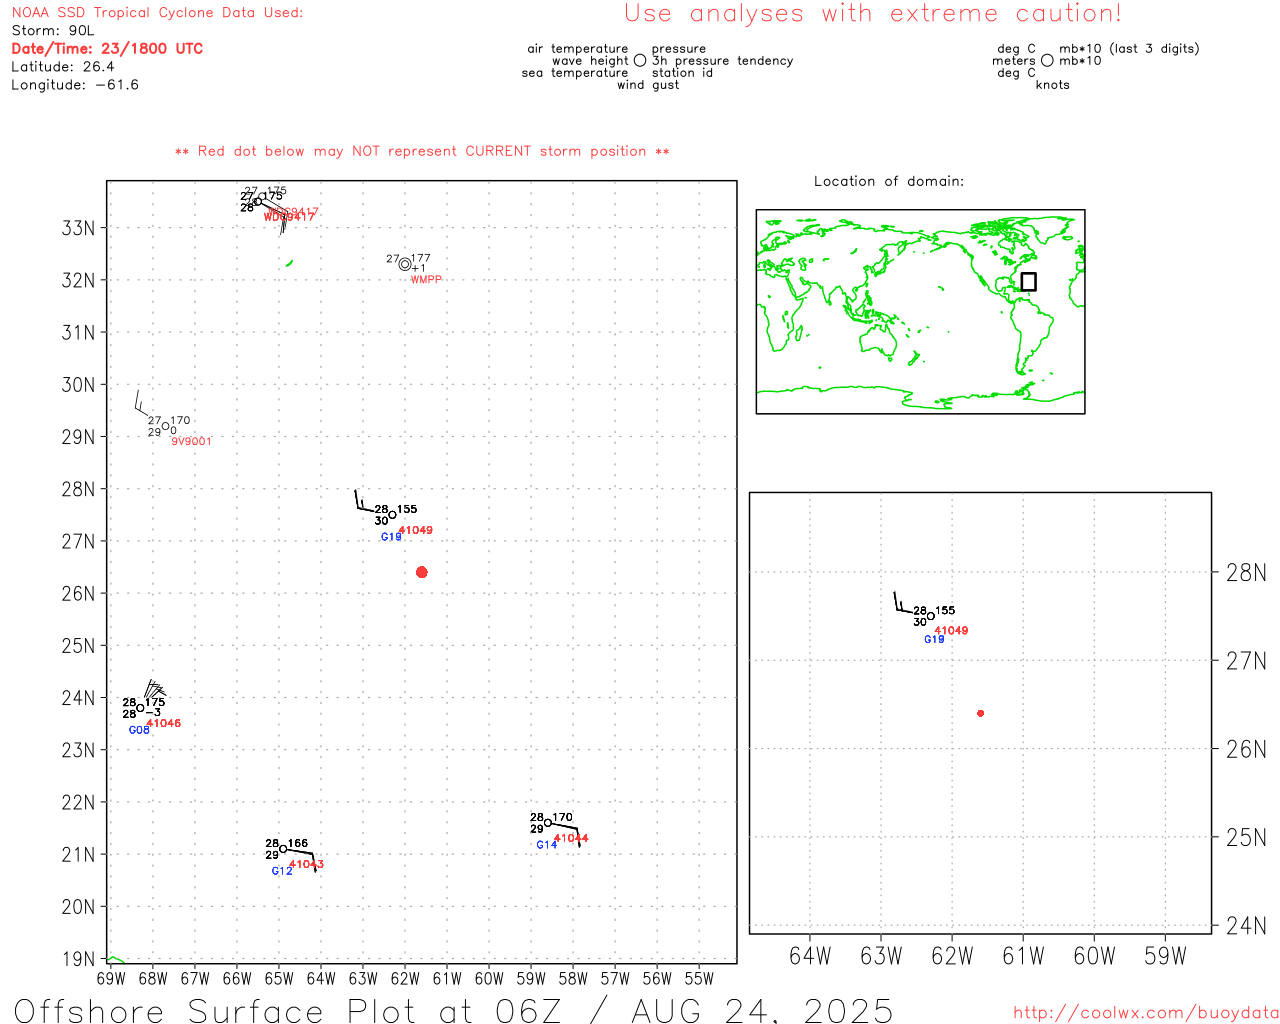Click the blue G08 station label
Image resolution: width=1280 pixels, height=1024 pixels.
click(139, 730)
